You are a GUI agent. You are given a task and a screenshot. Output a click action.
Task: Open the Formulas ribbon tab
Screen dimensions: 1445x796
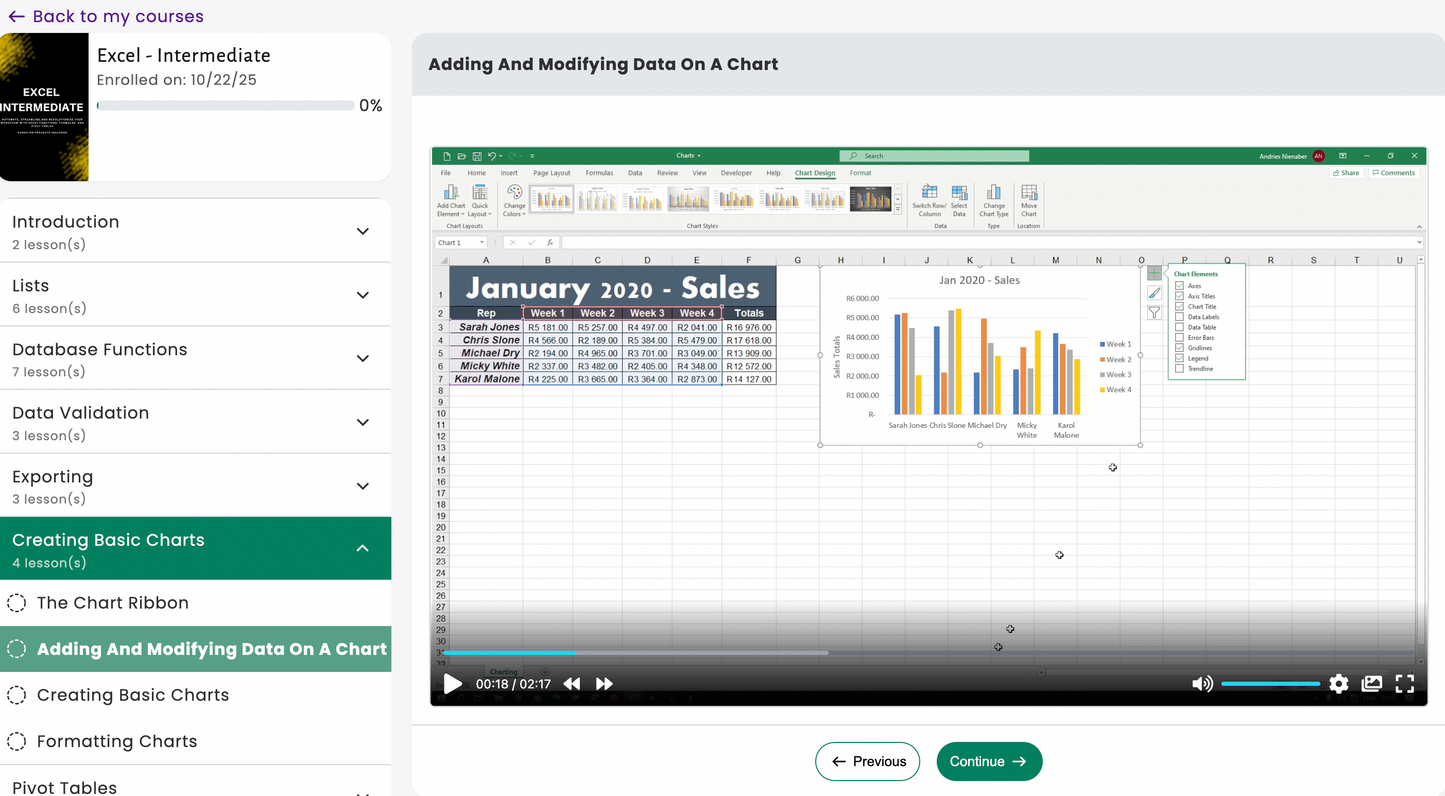599,172
